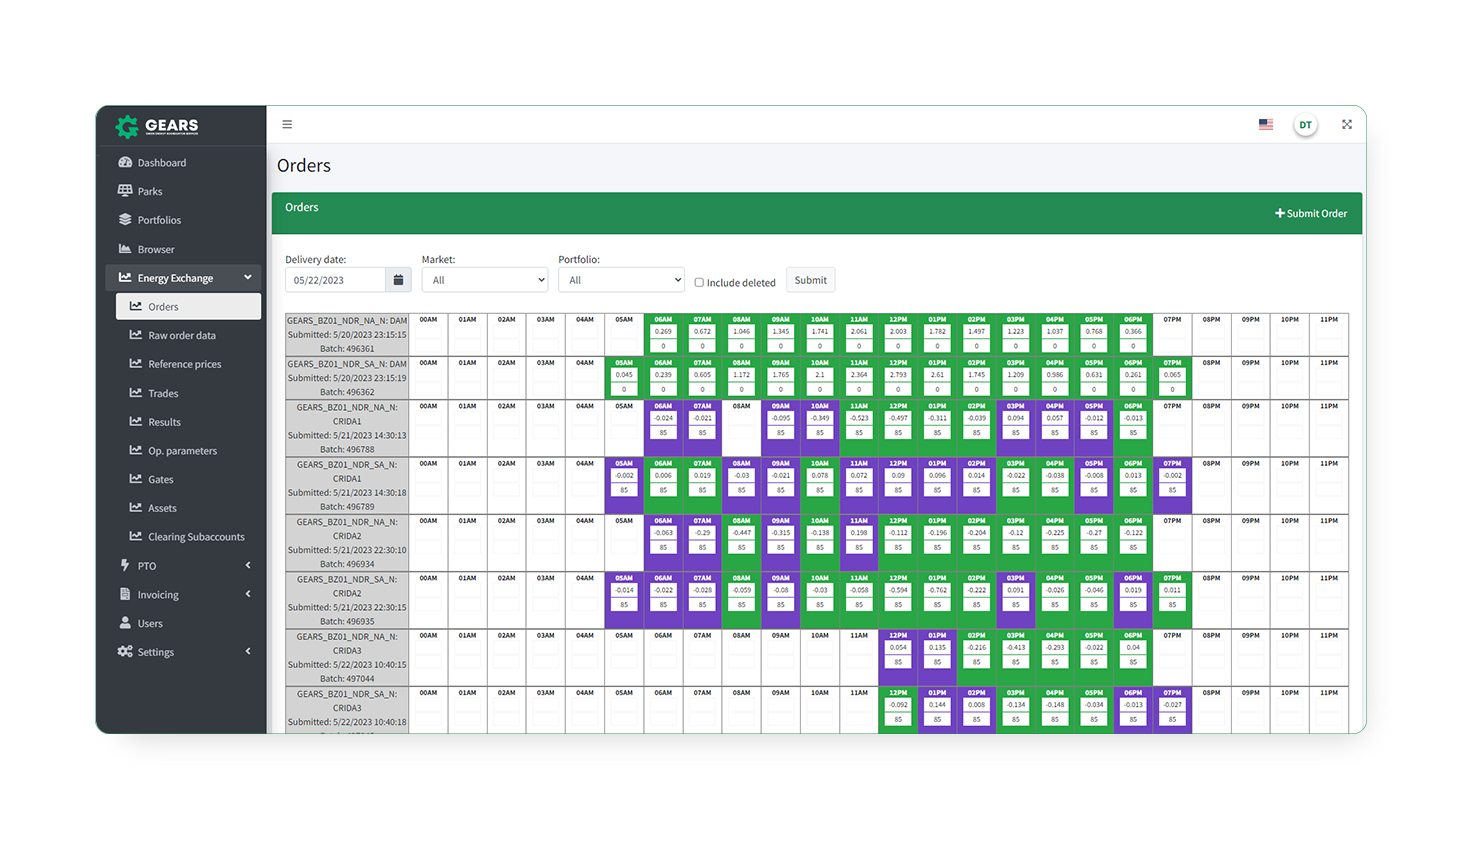Open the calendar date picker icon
The image size is (1469, 850).
pos(398,281)
